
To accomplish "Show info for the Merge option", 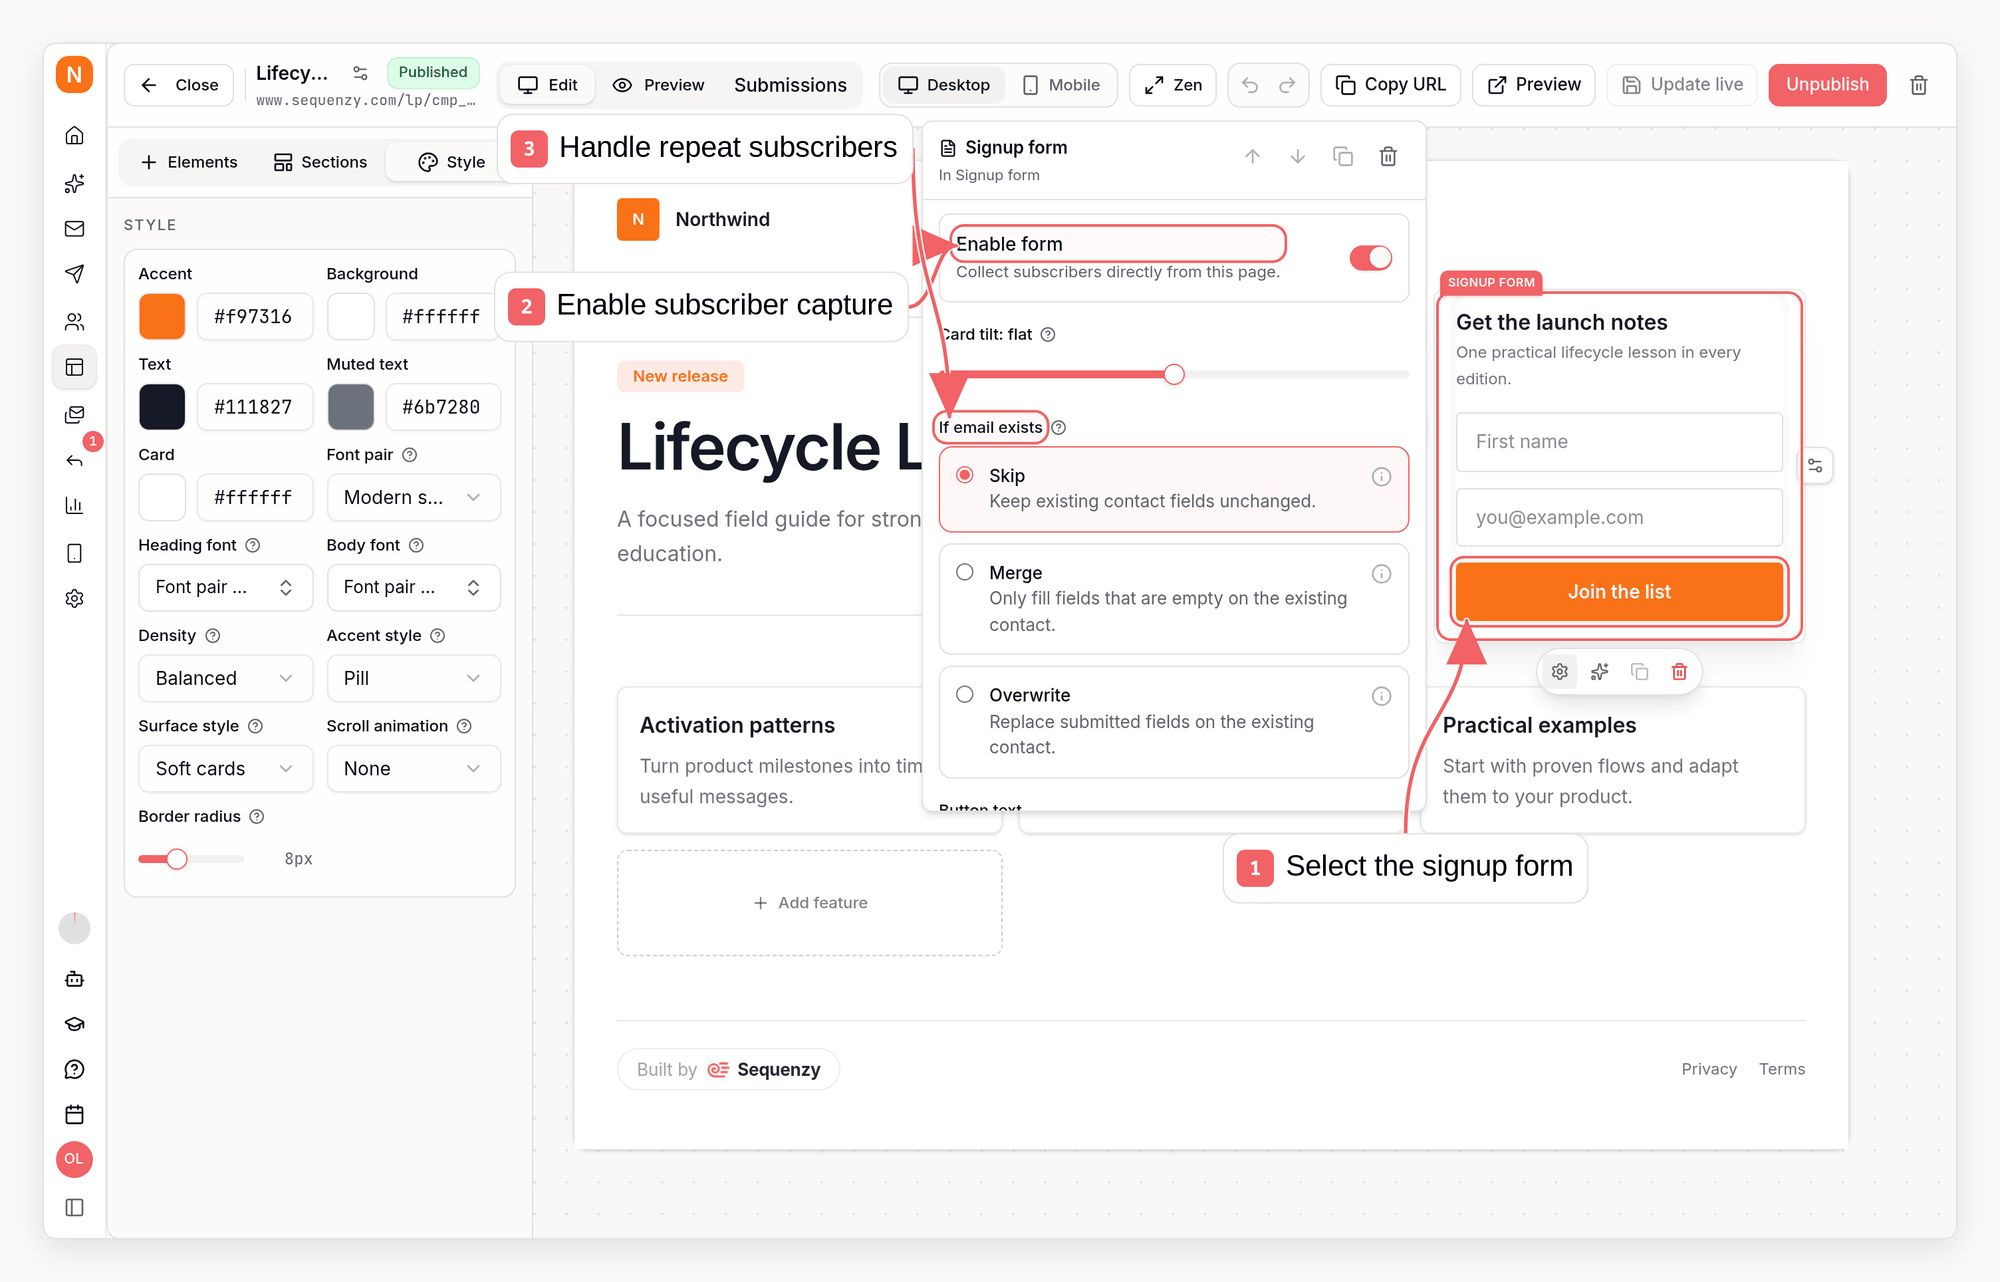I will coord(1381,574).
